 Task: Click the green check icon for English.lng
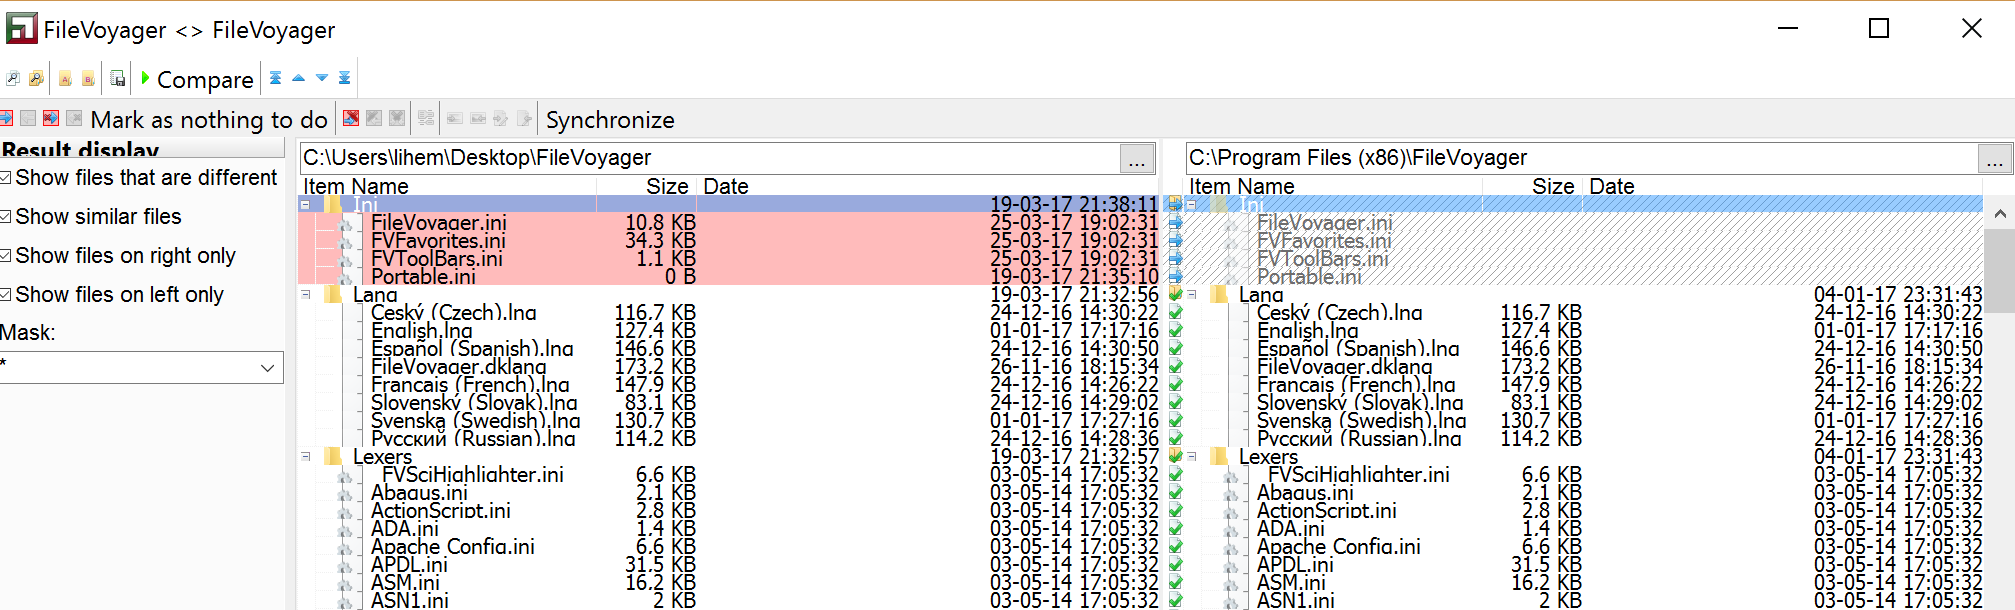pos(1176,330)
